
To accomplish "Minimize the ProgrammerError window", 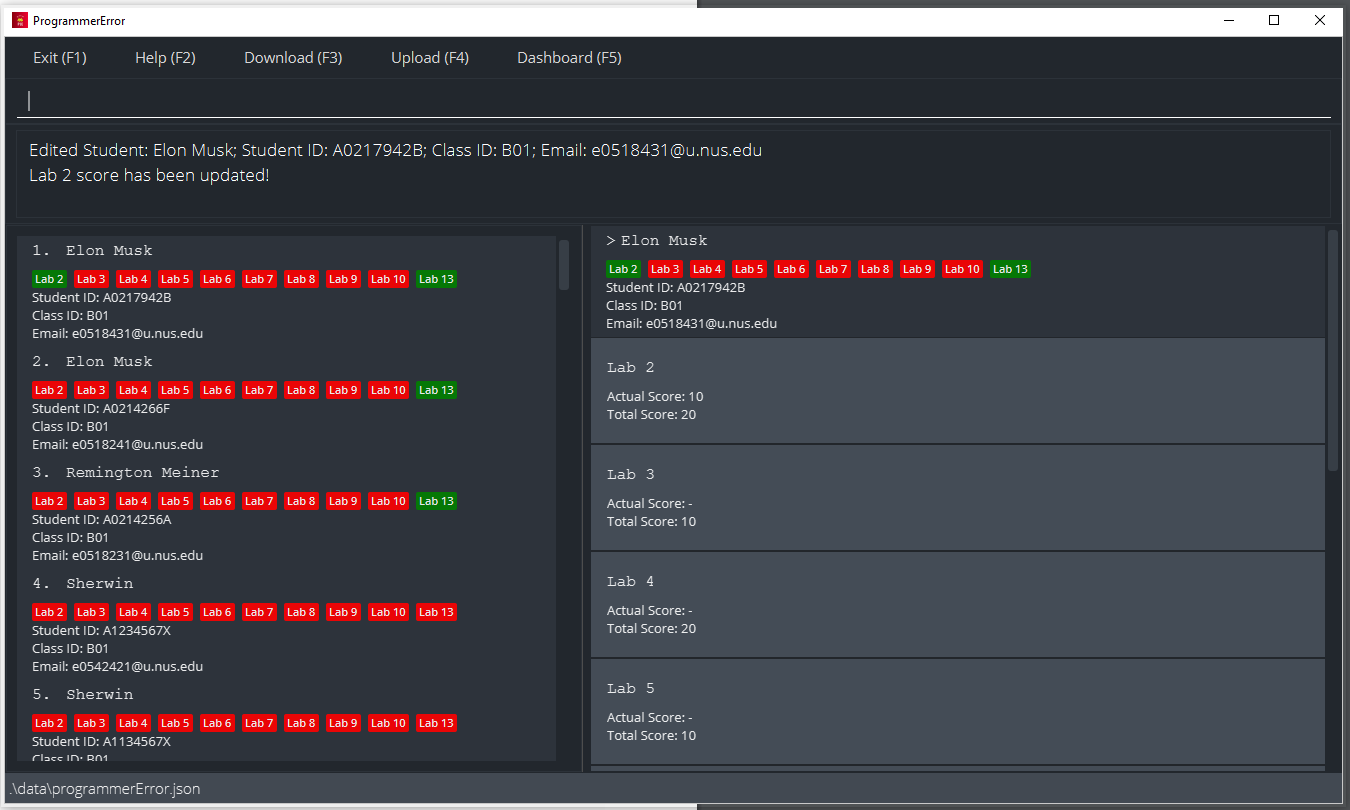I will pyautogui.click(x=1228, y=20).
